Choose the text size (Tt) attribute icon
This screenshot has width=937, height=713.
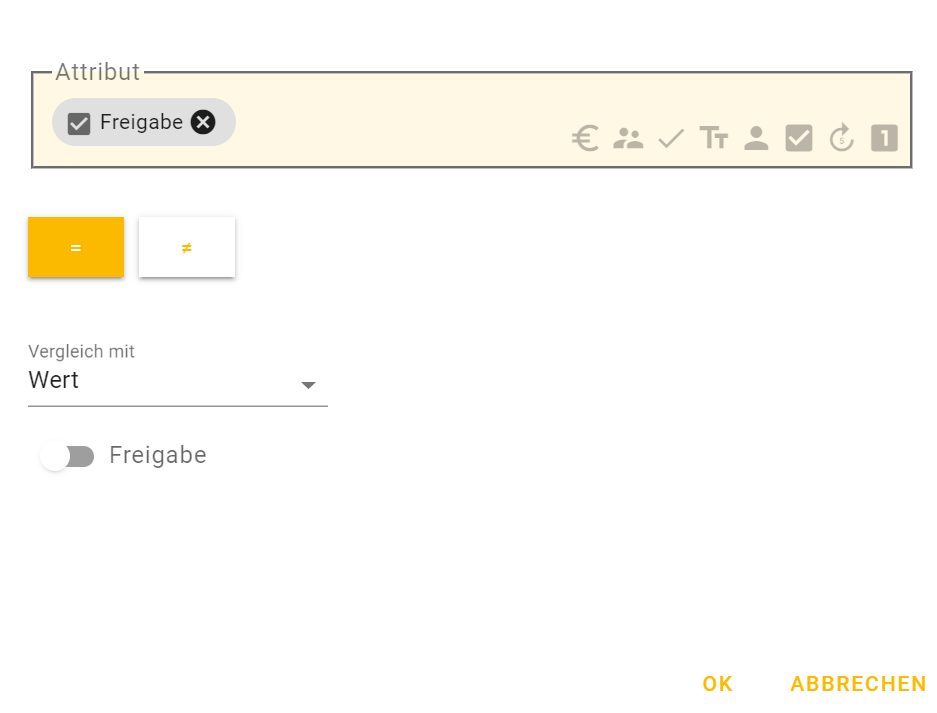[714, 138]
